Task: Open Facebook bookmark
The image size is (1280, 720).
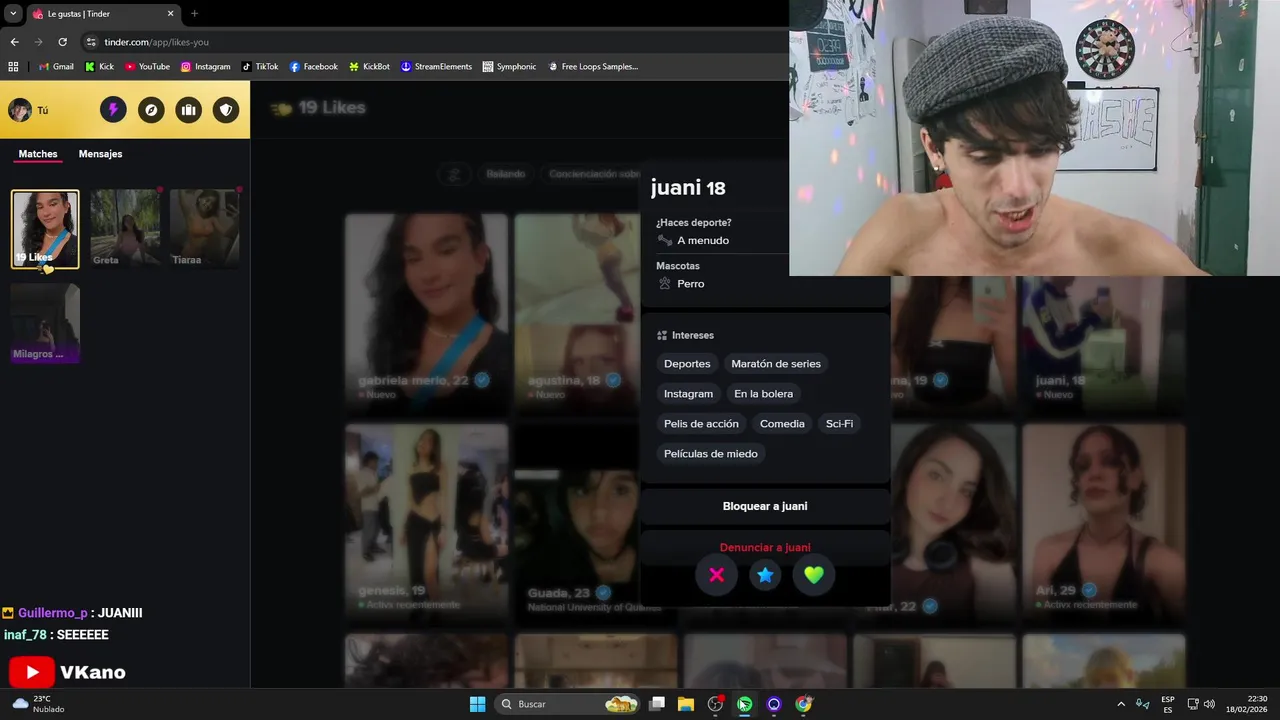Action: pyautogui.click(x=314, y=67)
